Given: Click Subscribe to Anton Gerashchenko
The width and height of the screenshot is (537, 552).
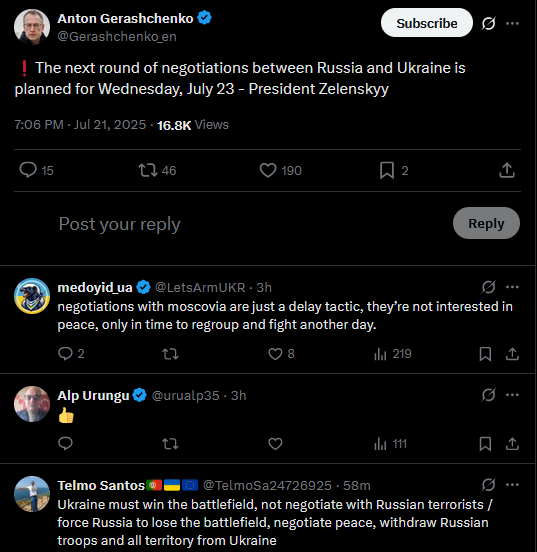Looking at the screenshot, I should (426, 23).
